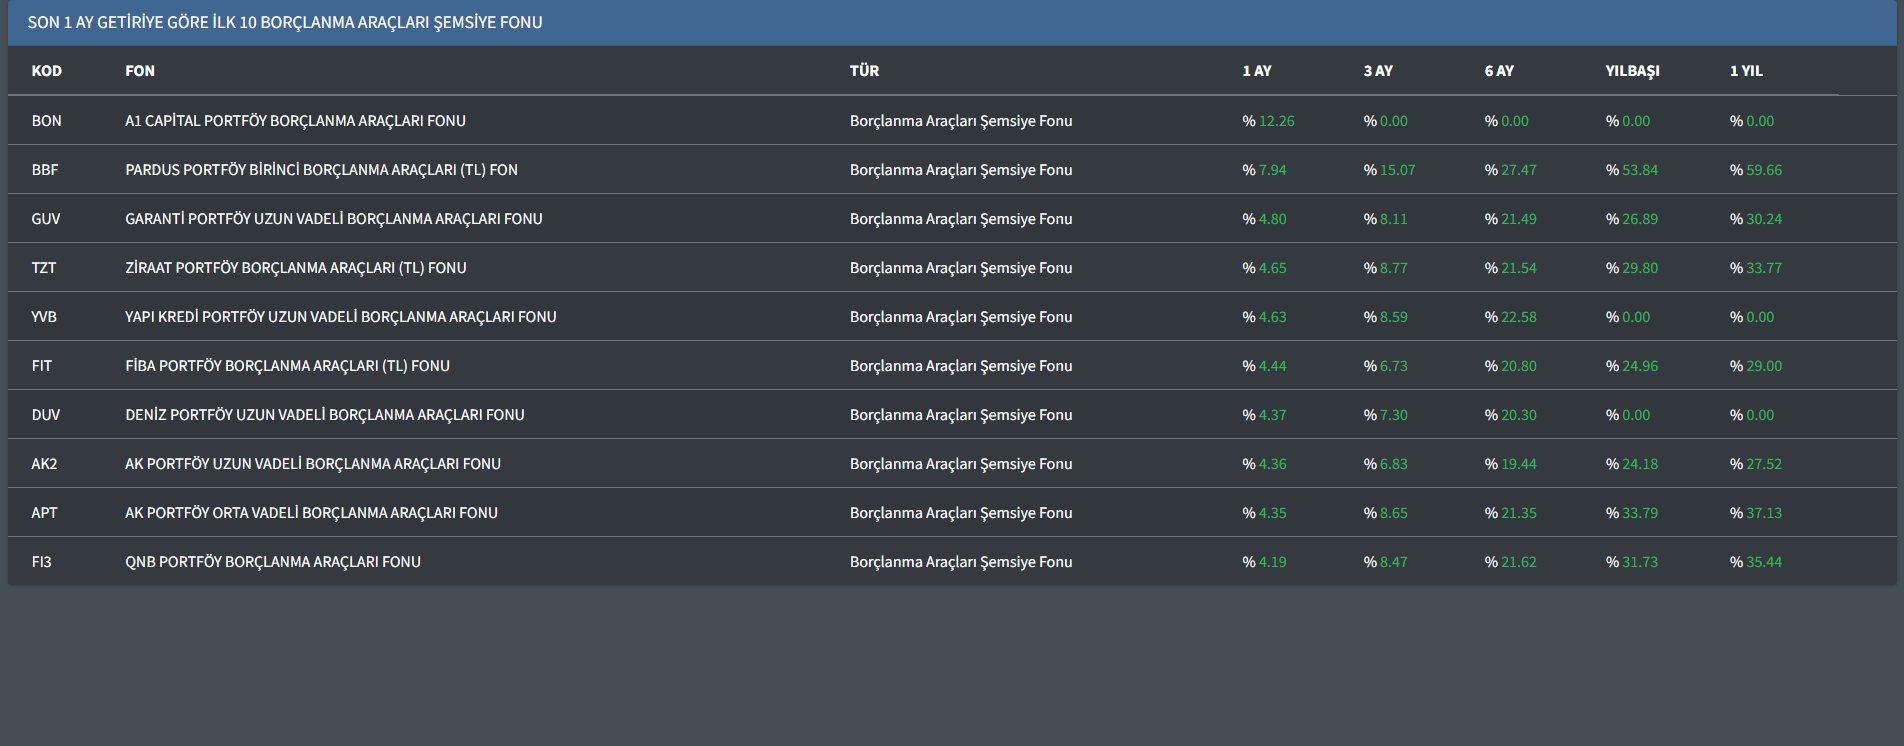Select DENİZ PORTFÖY UZUN VADELİ fund
Viewport: 1904px width, 746px height.
(x=324, y=415)
